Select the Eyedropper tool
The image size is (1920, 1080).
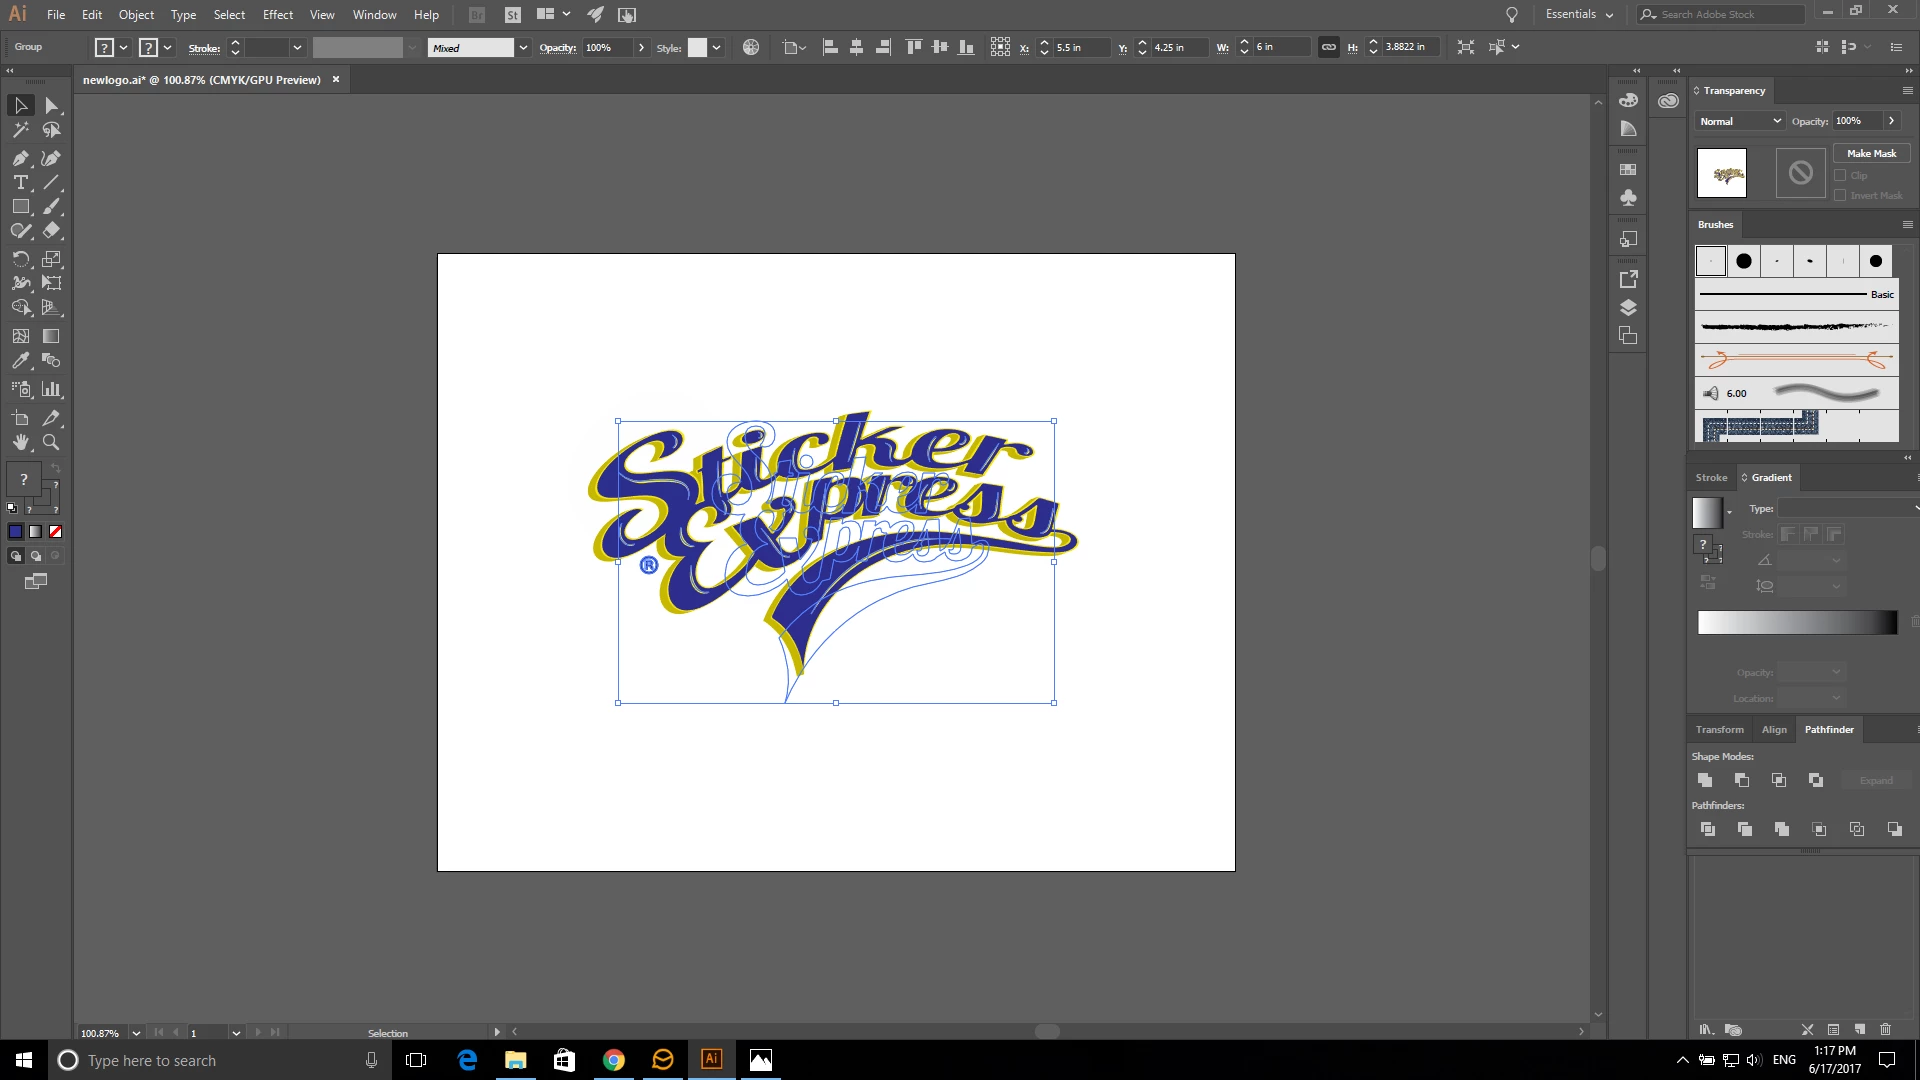20,361
